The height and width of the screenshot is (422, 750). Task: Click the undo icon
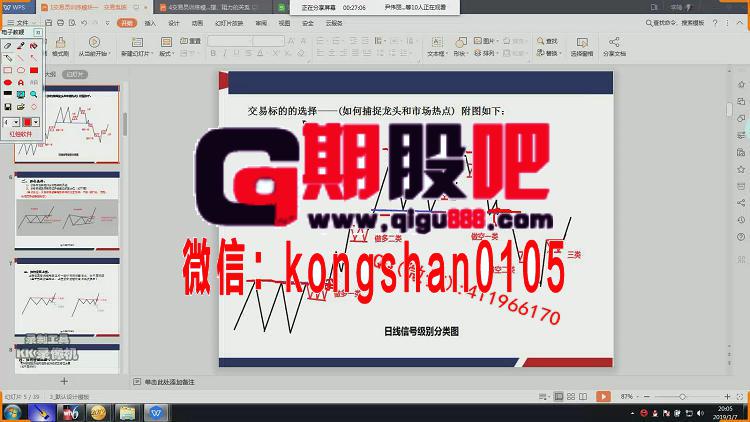click(x=84, y=22)
